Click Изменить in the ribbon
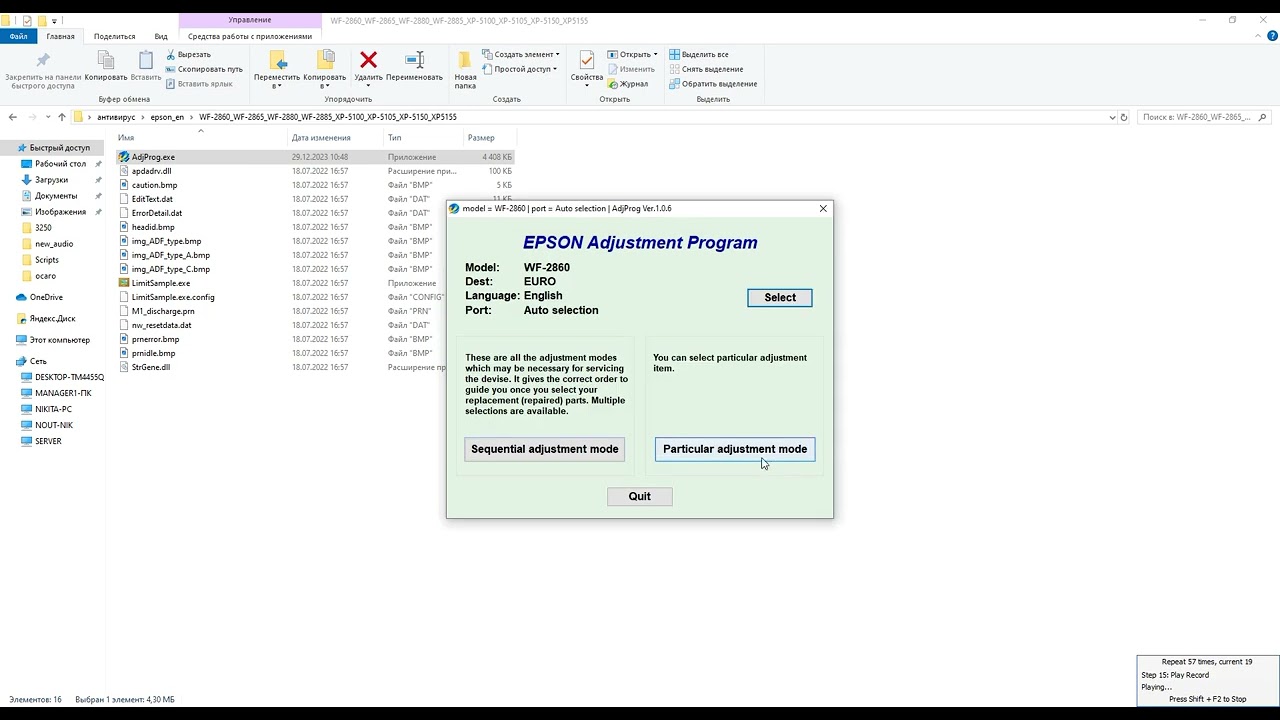 point(631,69)
